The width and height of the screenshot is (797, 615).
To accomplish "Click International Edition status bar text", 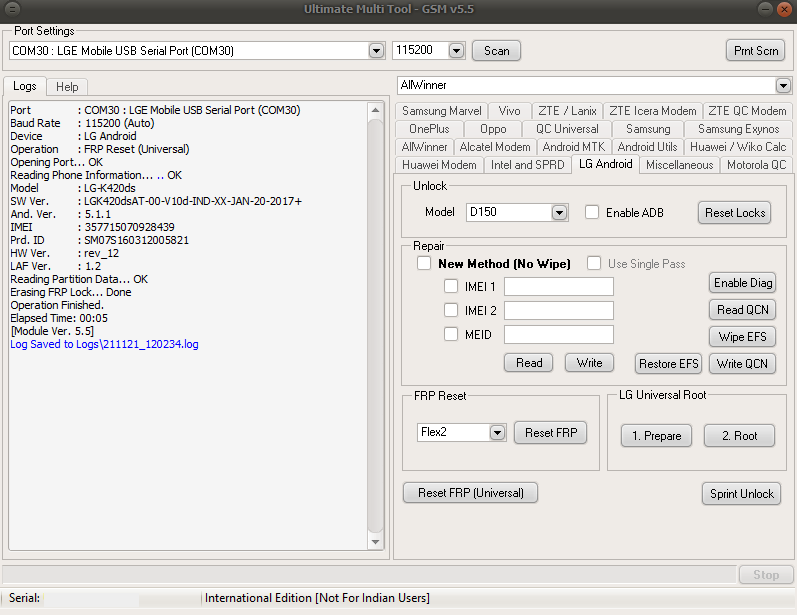I will [317, 598].
